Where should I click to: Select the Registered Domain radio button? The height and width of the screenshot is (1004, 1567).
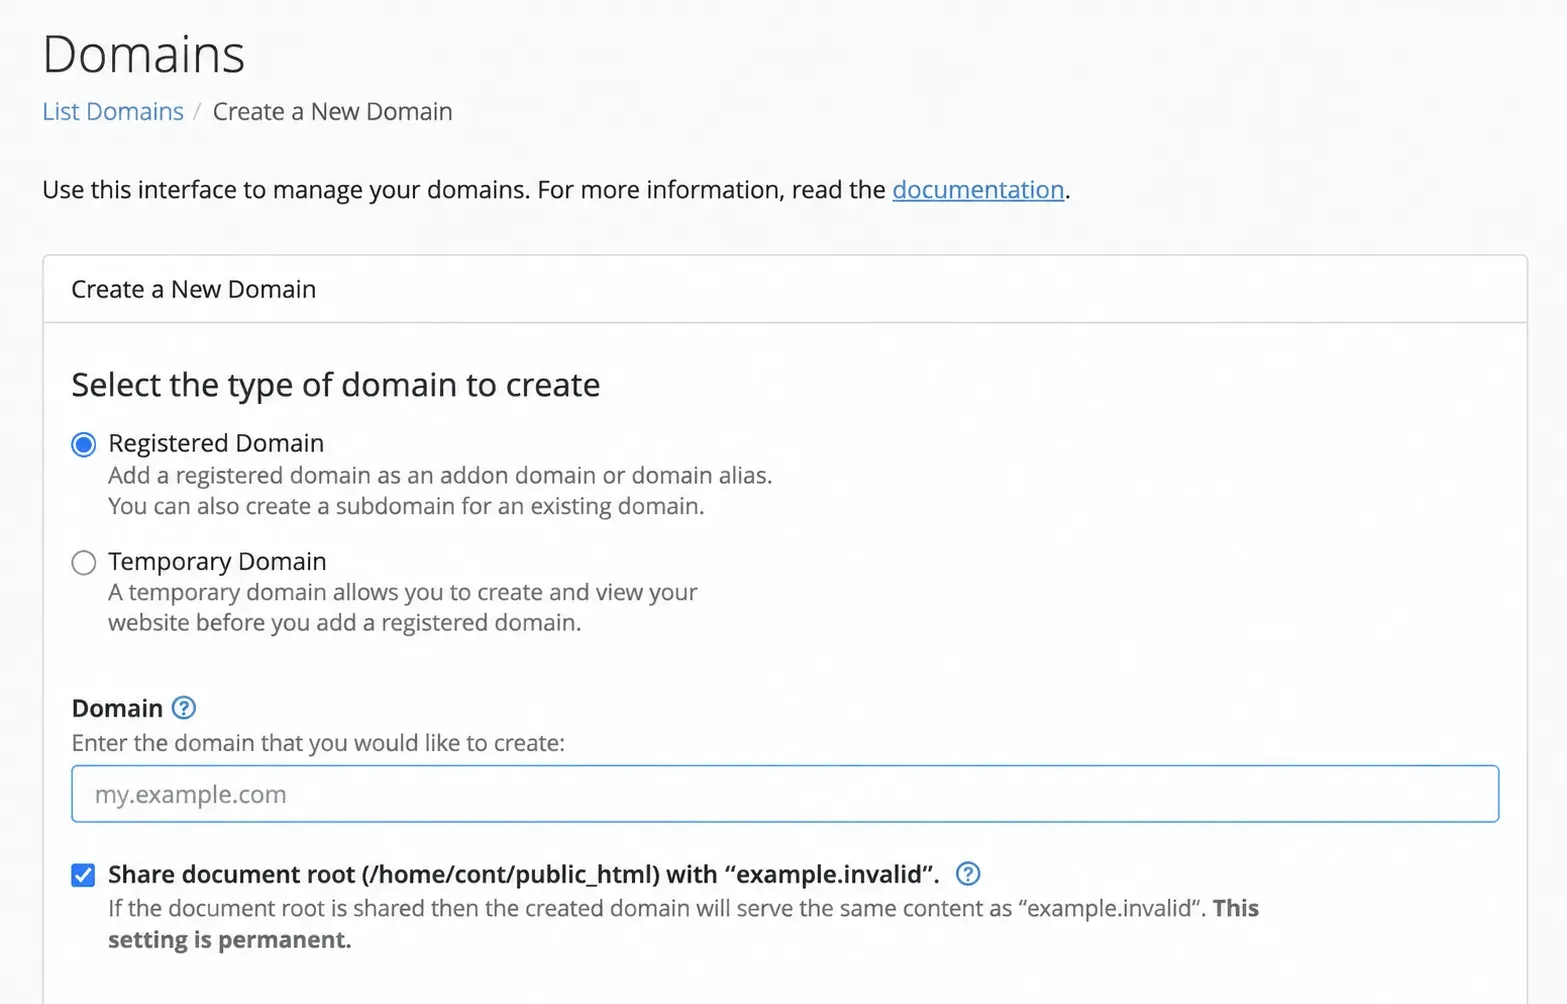click(x=84, y=444)
